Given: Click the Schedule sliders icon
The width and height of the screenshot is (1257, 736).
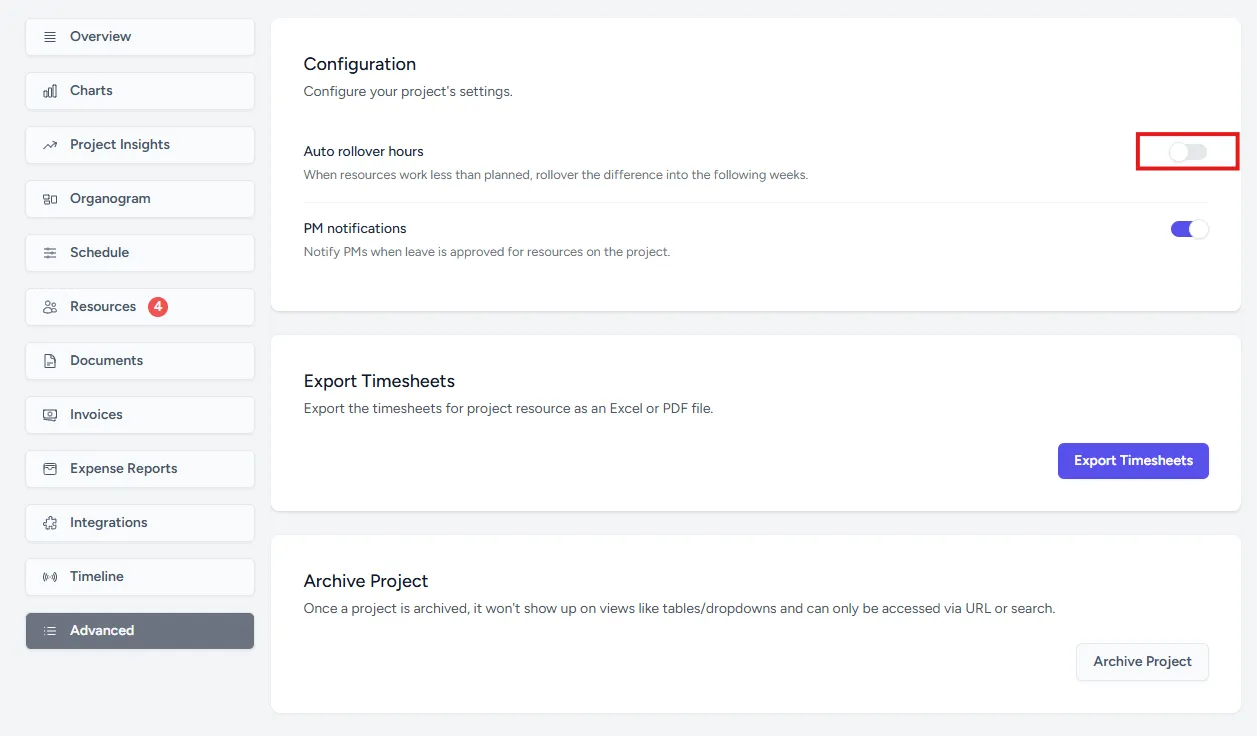Looking at the screenshot, I should pyautogui.click(x=50, y=253).
